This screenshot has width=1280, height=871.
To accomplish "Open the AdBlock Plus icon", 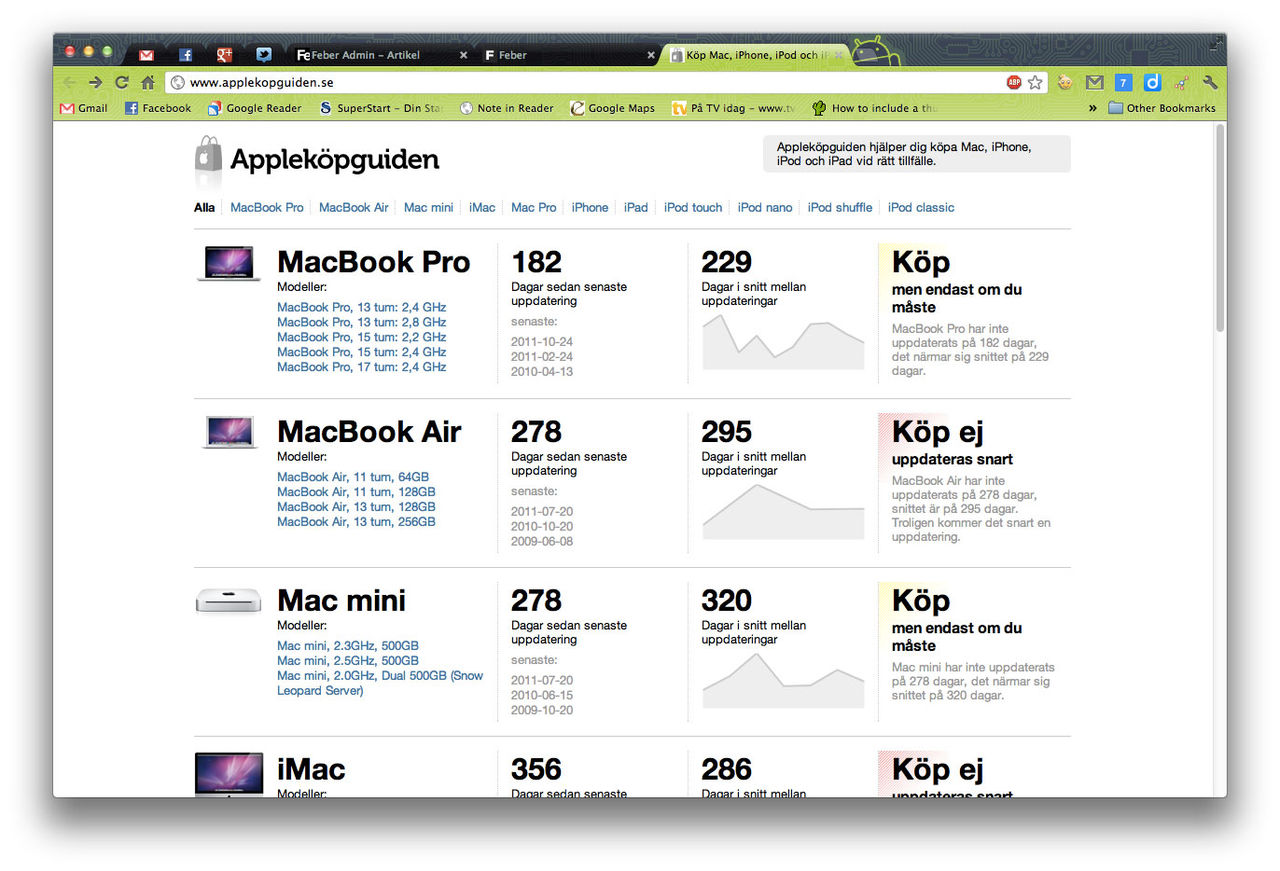I will [x=1014, y=82].
